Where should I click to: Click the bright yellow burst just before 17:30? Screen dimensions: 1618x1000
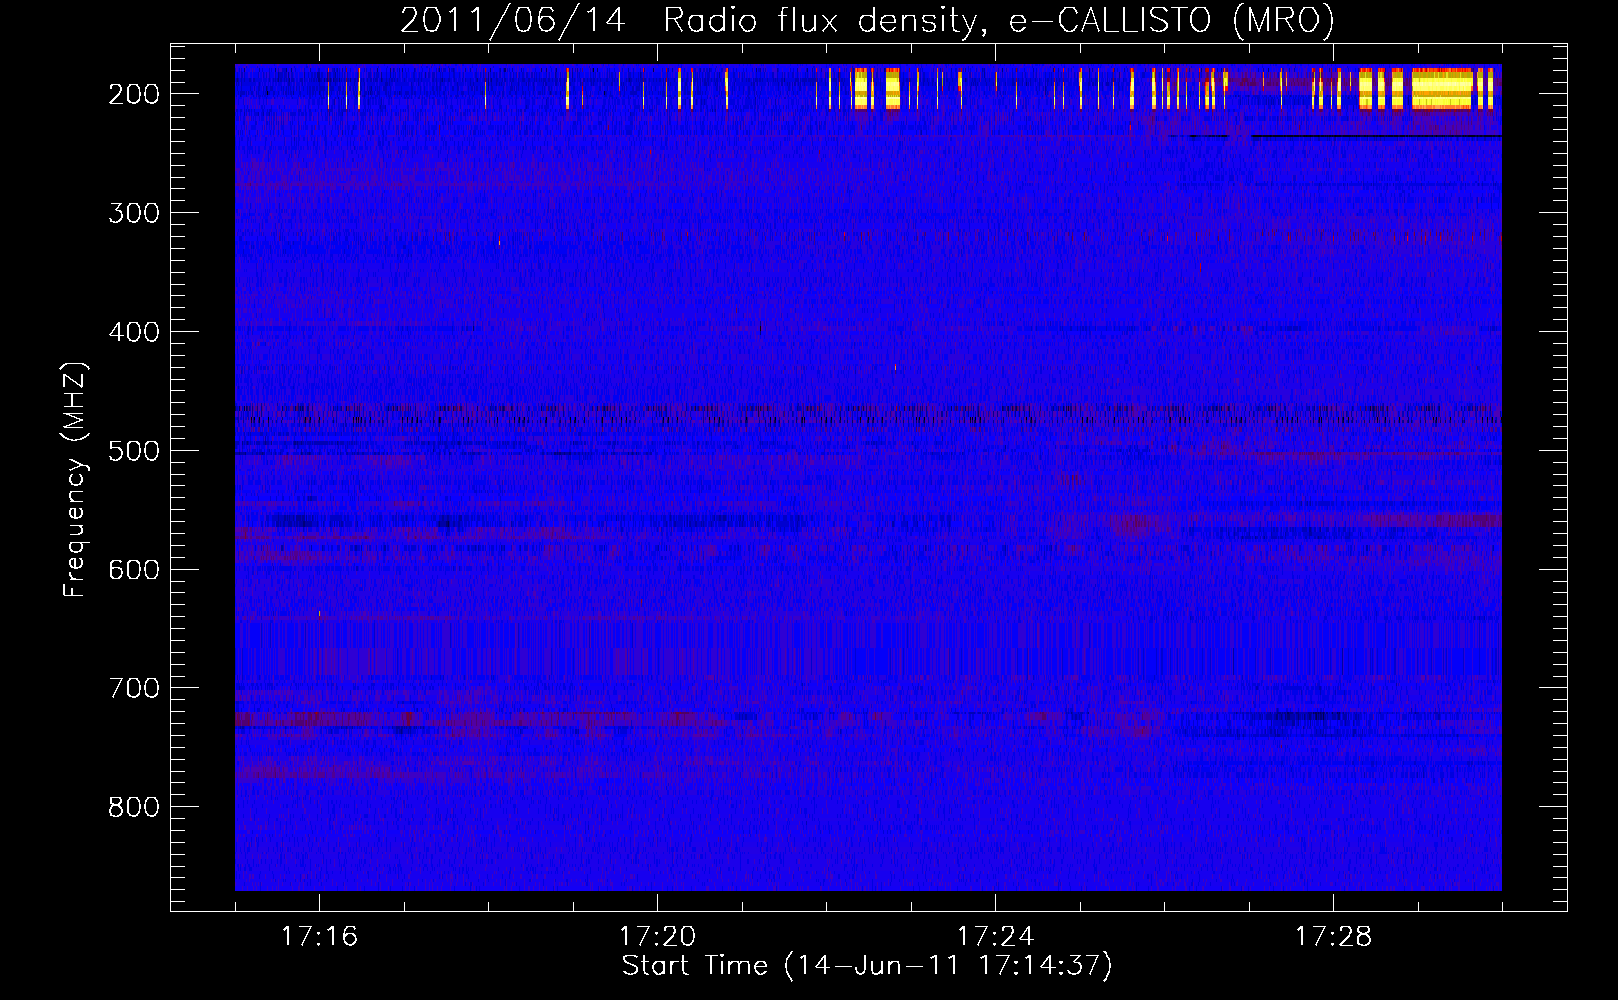[1443, 88]
